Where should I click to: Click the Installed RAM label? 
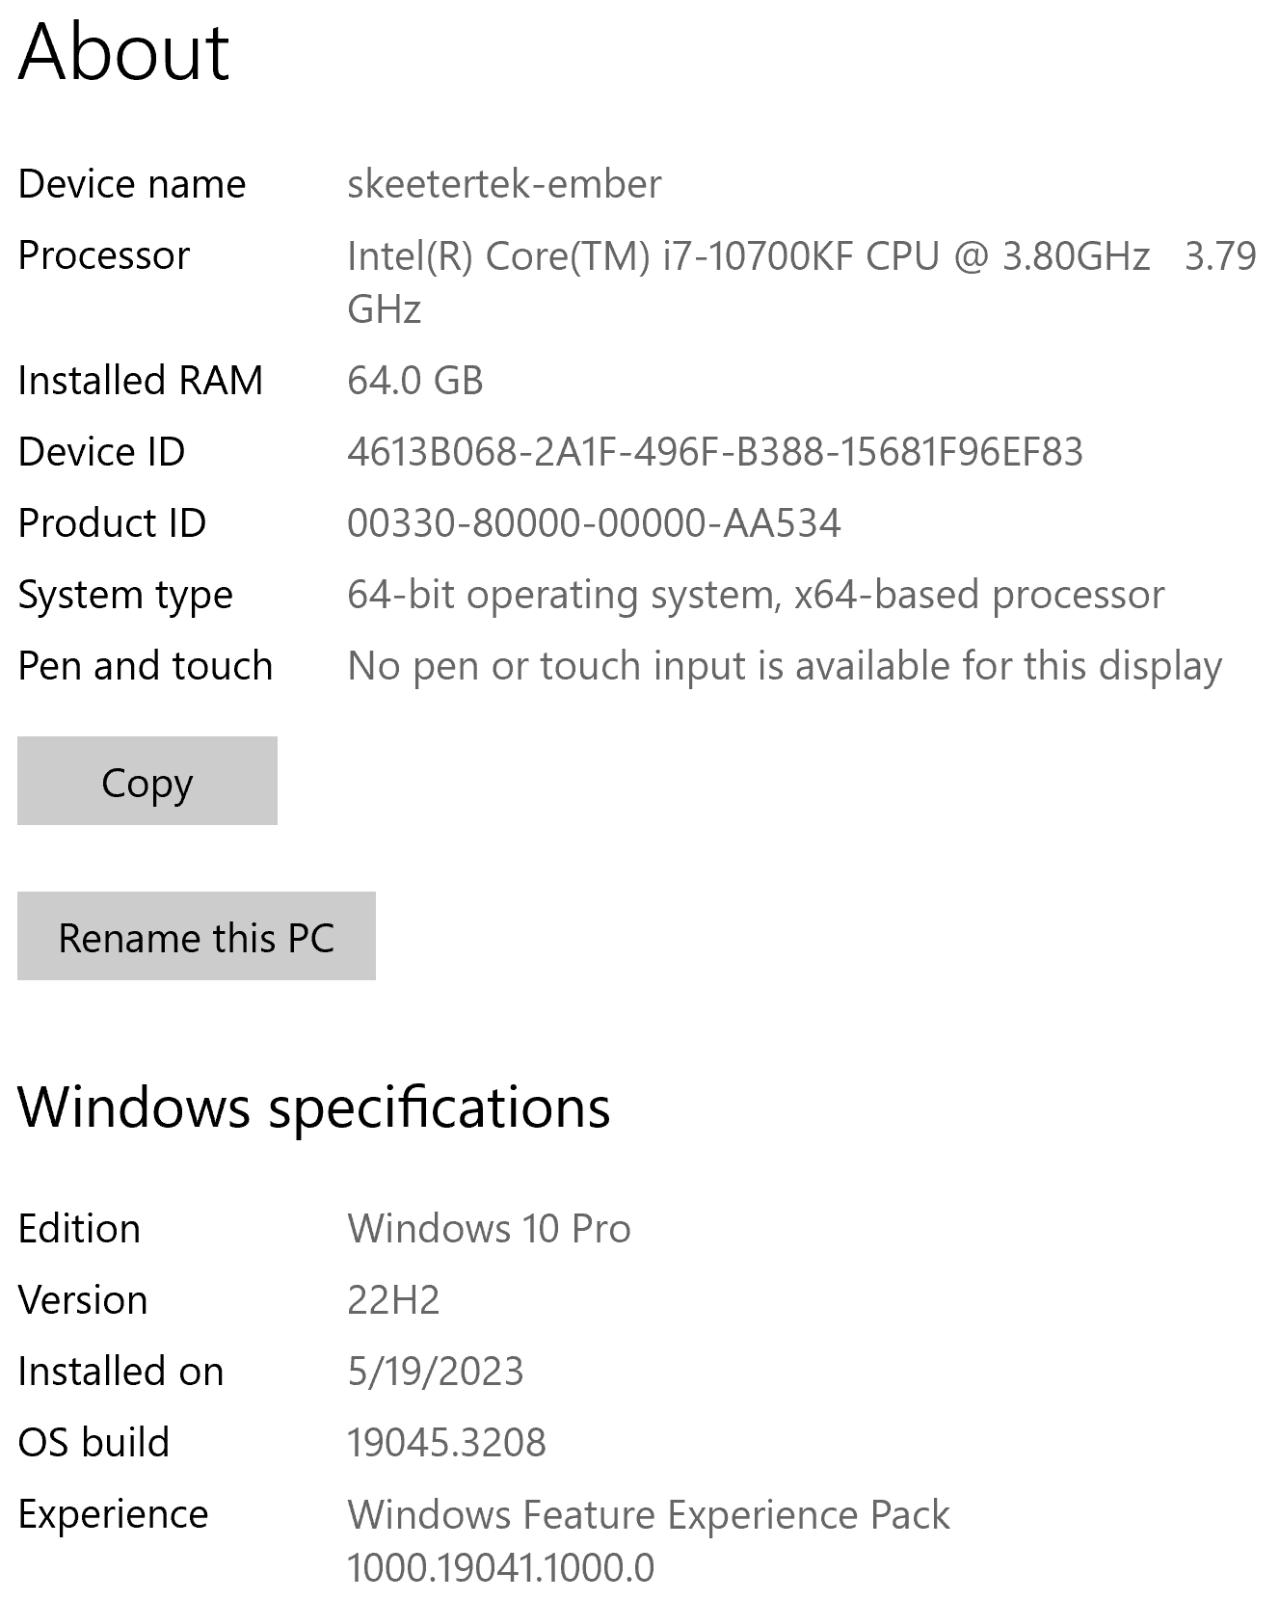(142, 380)
